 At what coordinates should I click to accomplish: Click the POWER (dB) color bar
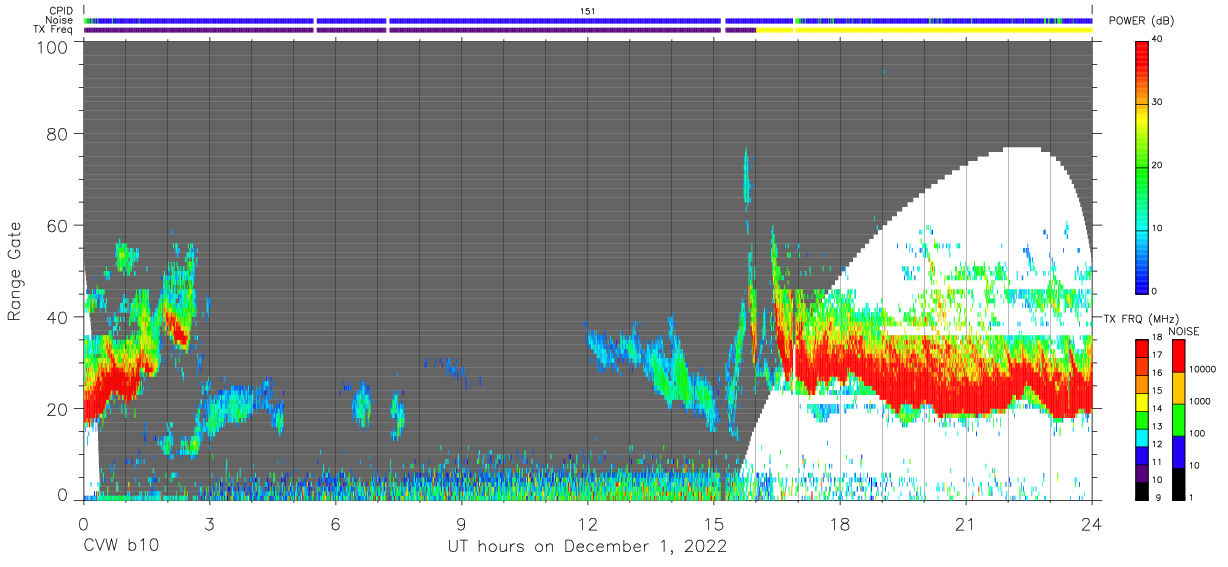click(1144, 166)
